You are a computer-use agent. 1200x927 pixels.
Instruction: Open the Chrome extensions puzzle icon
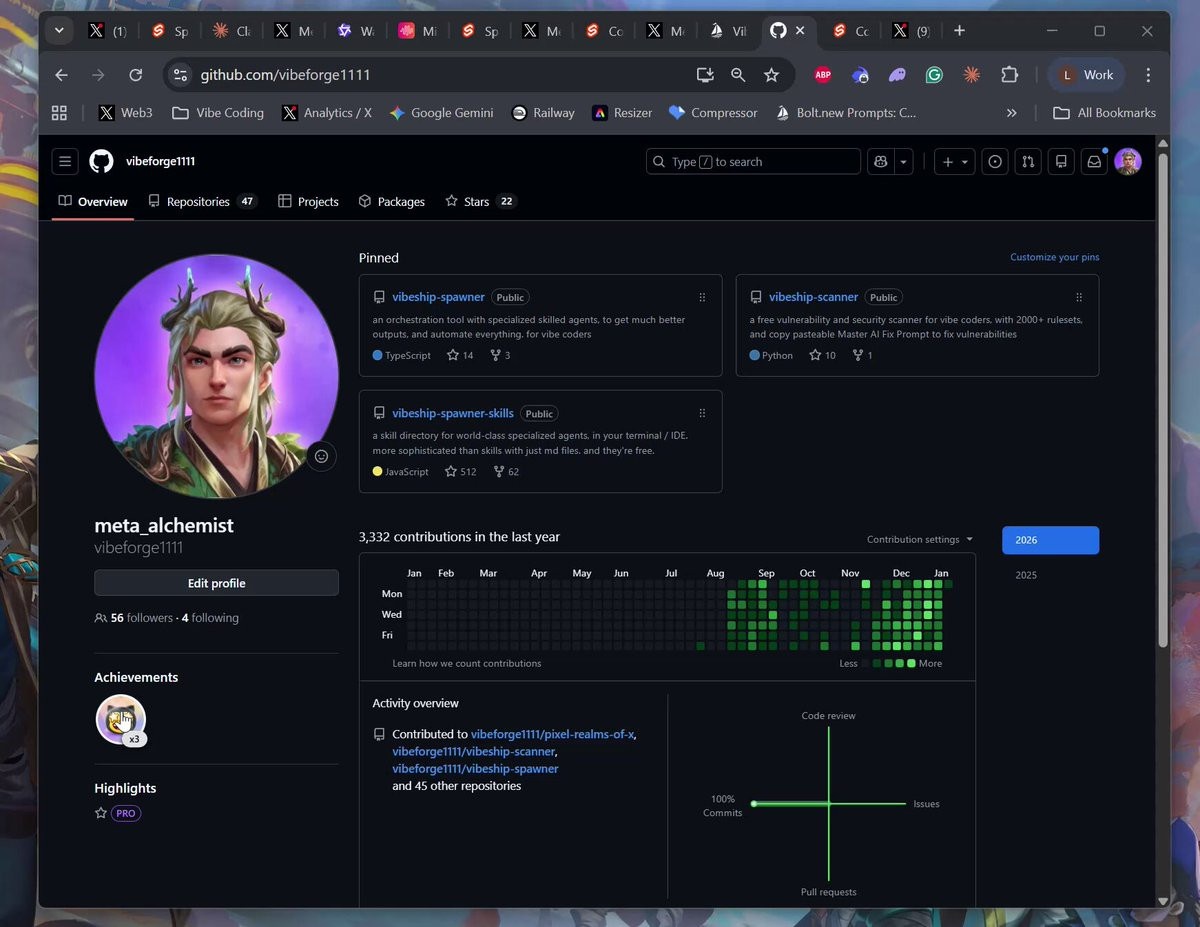[x=1009, y=75]
